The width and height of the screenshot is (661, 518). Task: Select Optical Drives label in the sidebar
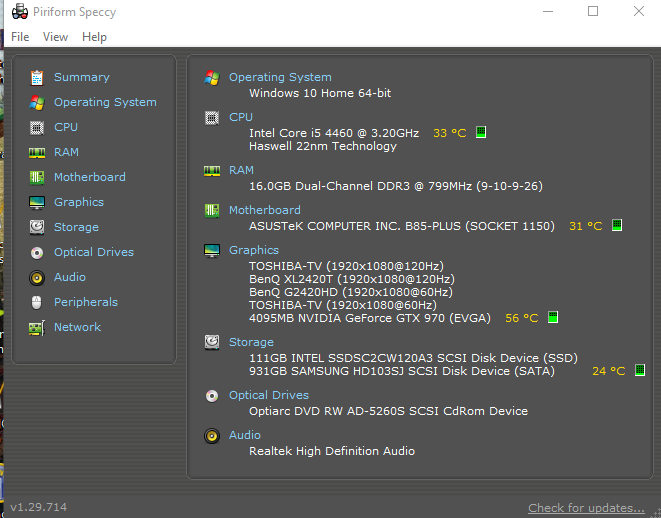(x=94, y=252)
